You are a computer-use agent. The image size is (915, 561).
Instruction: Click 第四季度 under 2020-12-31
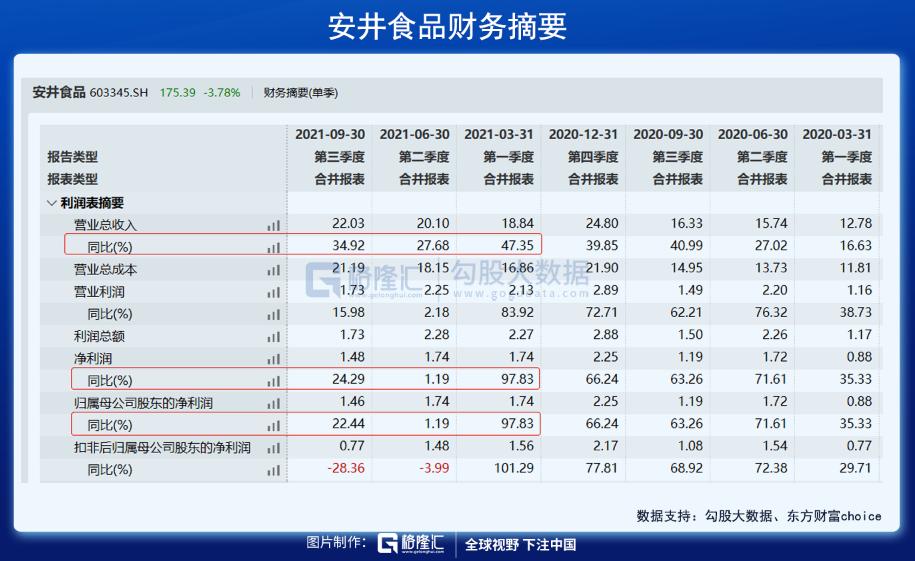593,157
